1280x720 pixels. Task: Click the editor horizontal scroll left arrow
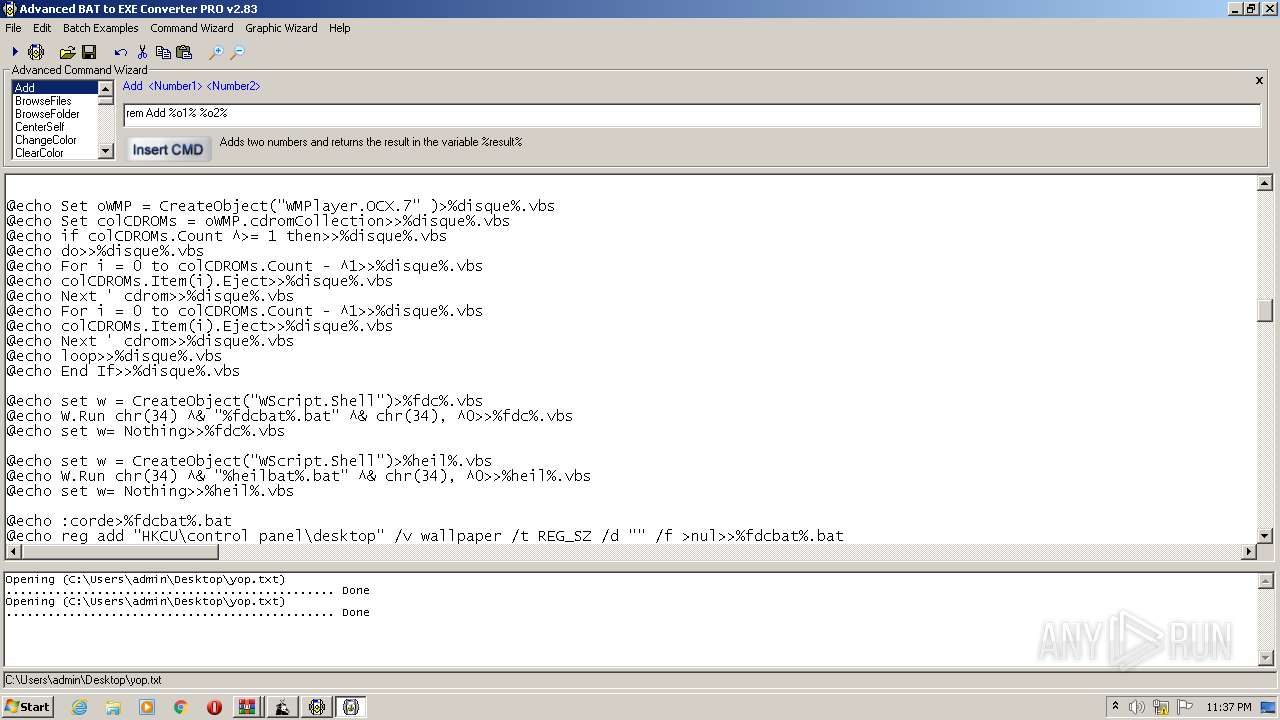pos(12,551)
